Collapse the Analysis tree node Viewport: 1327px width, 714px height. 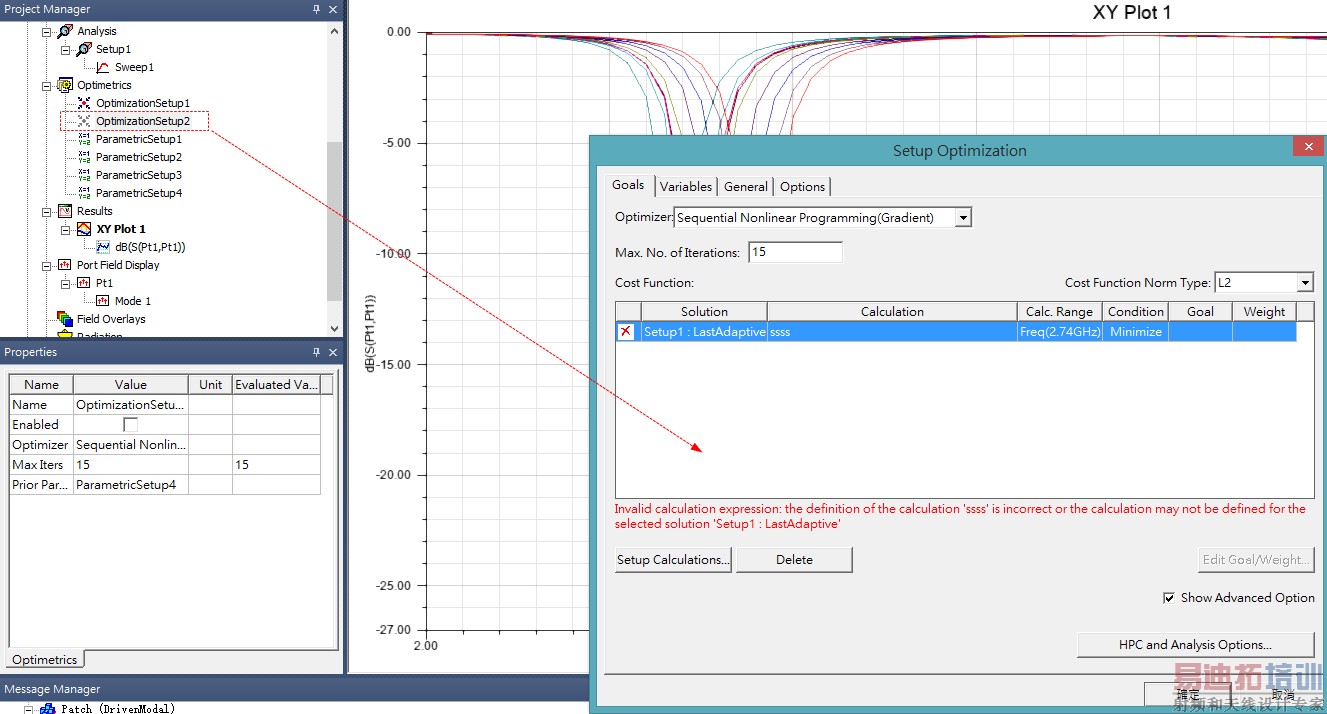coord(46,31)
